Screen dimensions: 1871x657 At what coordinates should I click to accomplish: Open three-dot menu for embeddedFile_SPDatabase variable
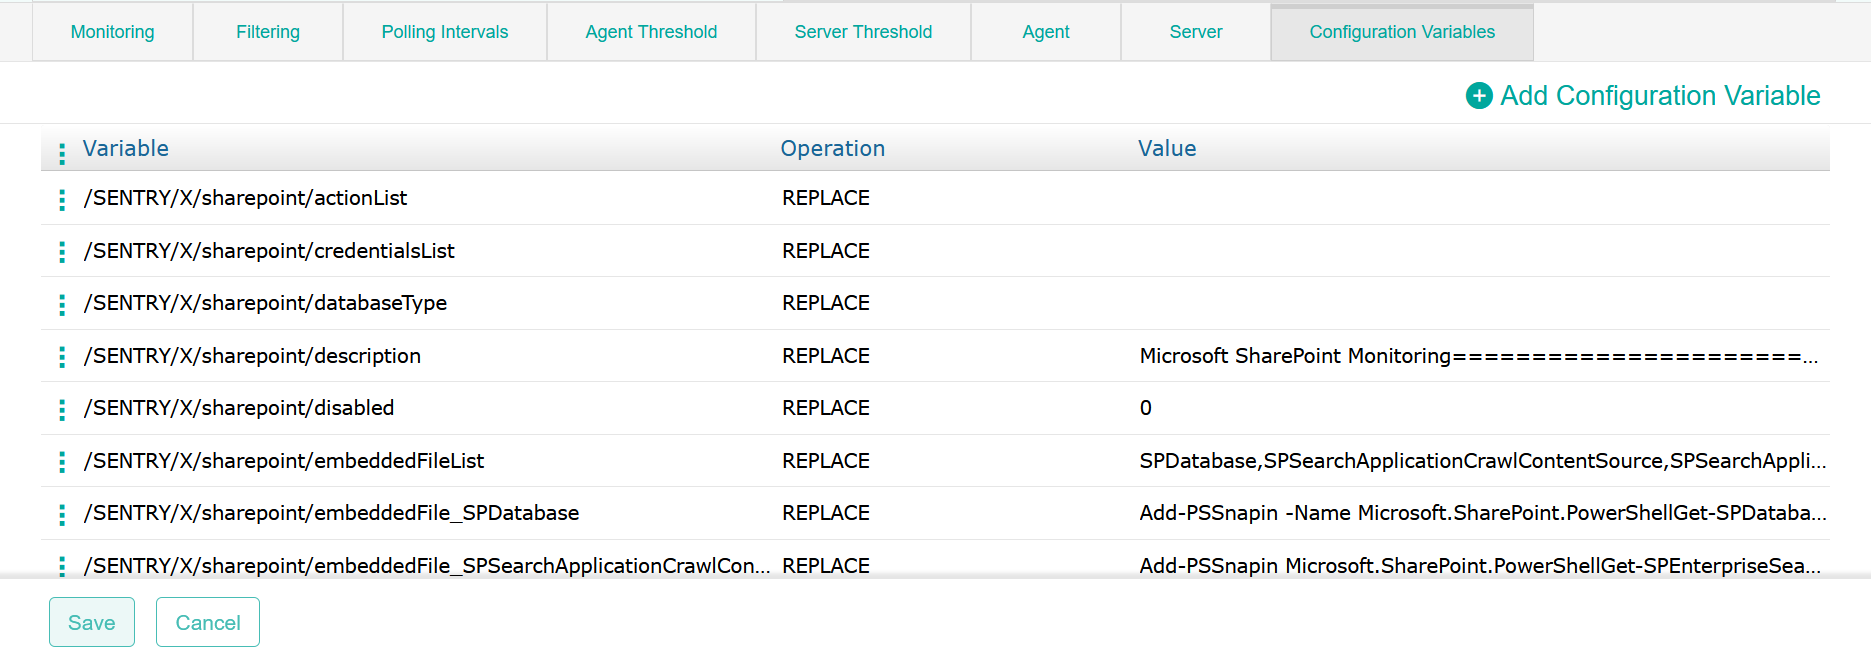pyautogui.click(x=62, y=515)
